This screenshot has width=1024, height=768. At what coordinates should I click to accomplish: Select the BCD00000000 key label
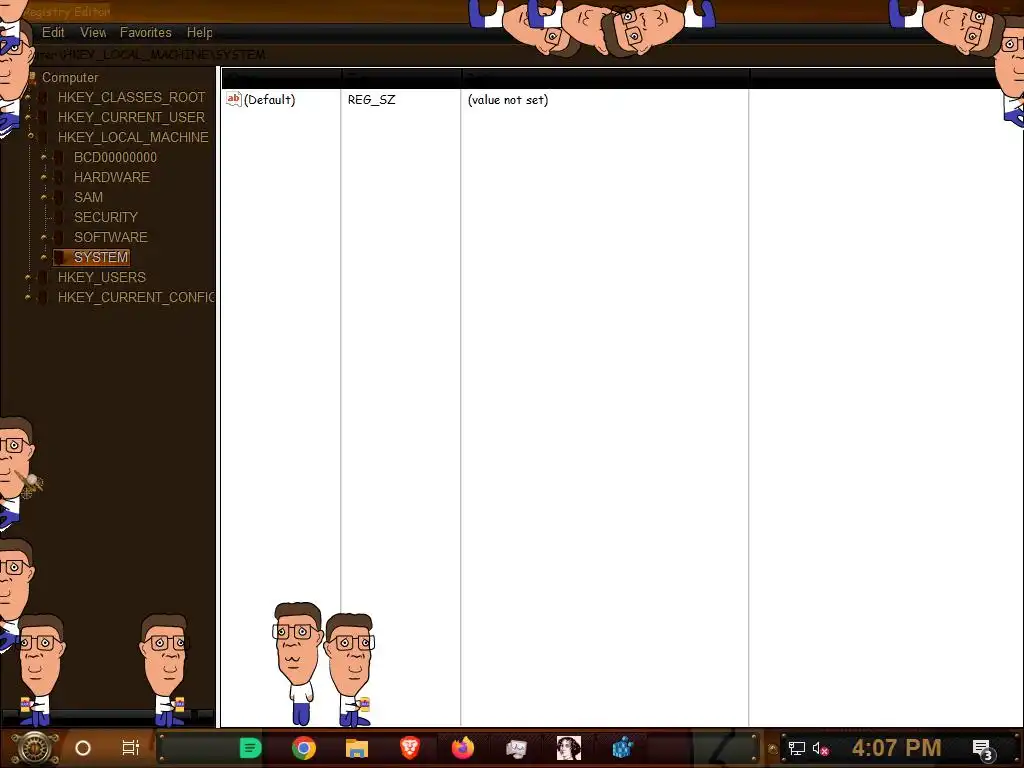click(x=115, y=157)
